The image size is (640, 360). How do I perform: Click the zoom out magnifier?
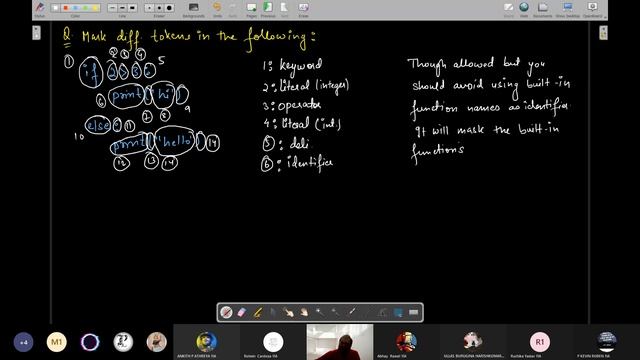pyautogui.click(x=336, y=313)
